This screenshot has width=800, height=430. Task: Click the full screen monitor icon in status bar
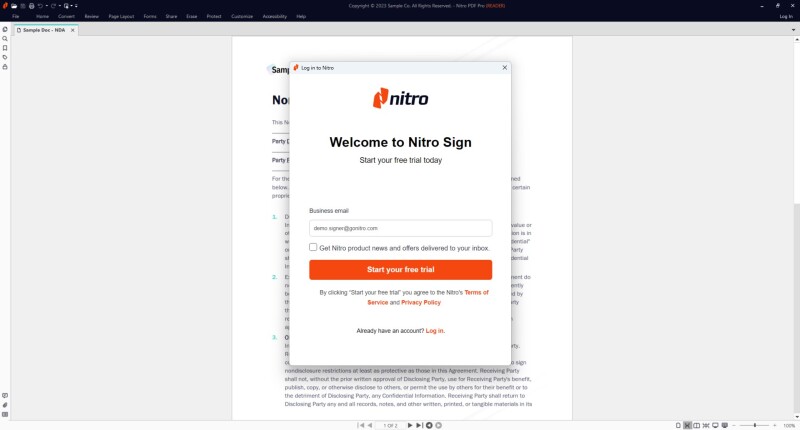pos(715,425)
